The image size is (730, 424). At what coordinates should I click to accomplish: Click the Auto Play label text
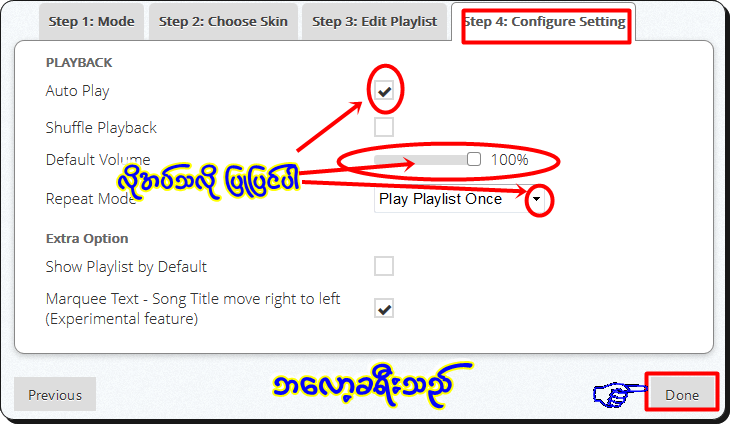77,91
